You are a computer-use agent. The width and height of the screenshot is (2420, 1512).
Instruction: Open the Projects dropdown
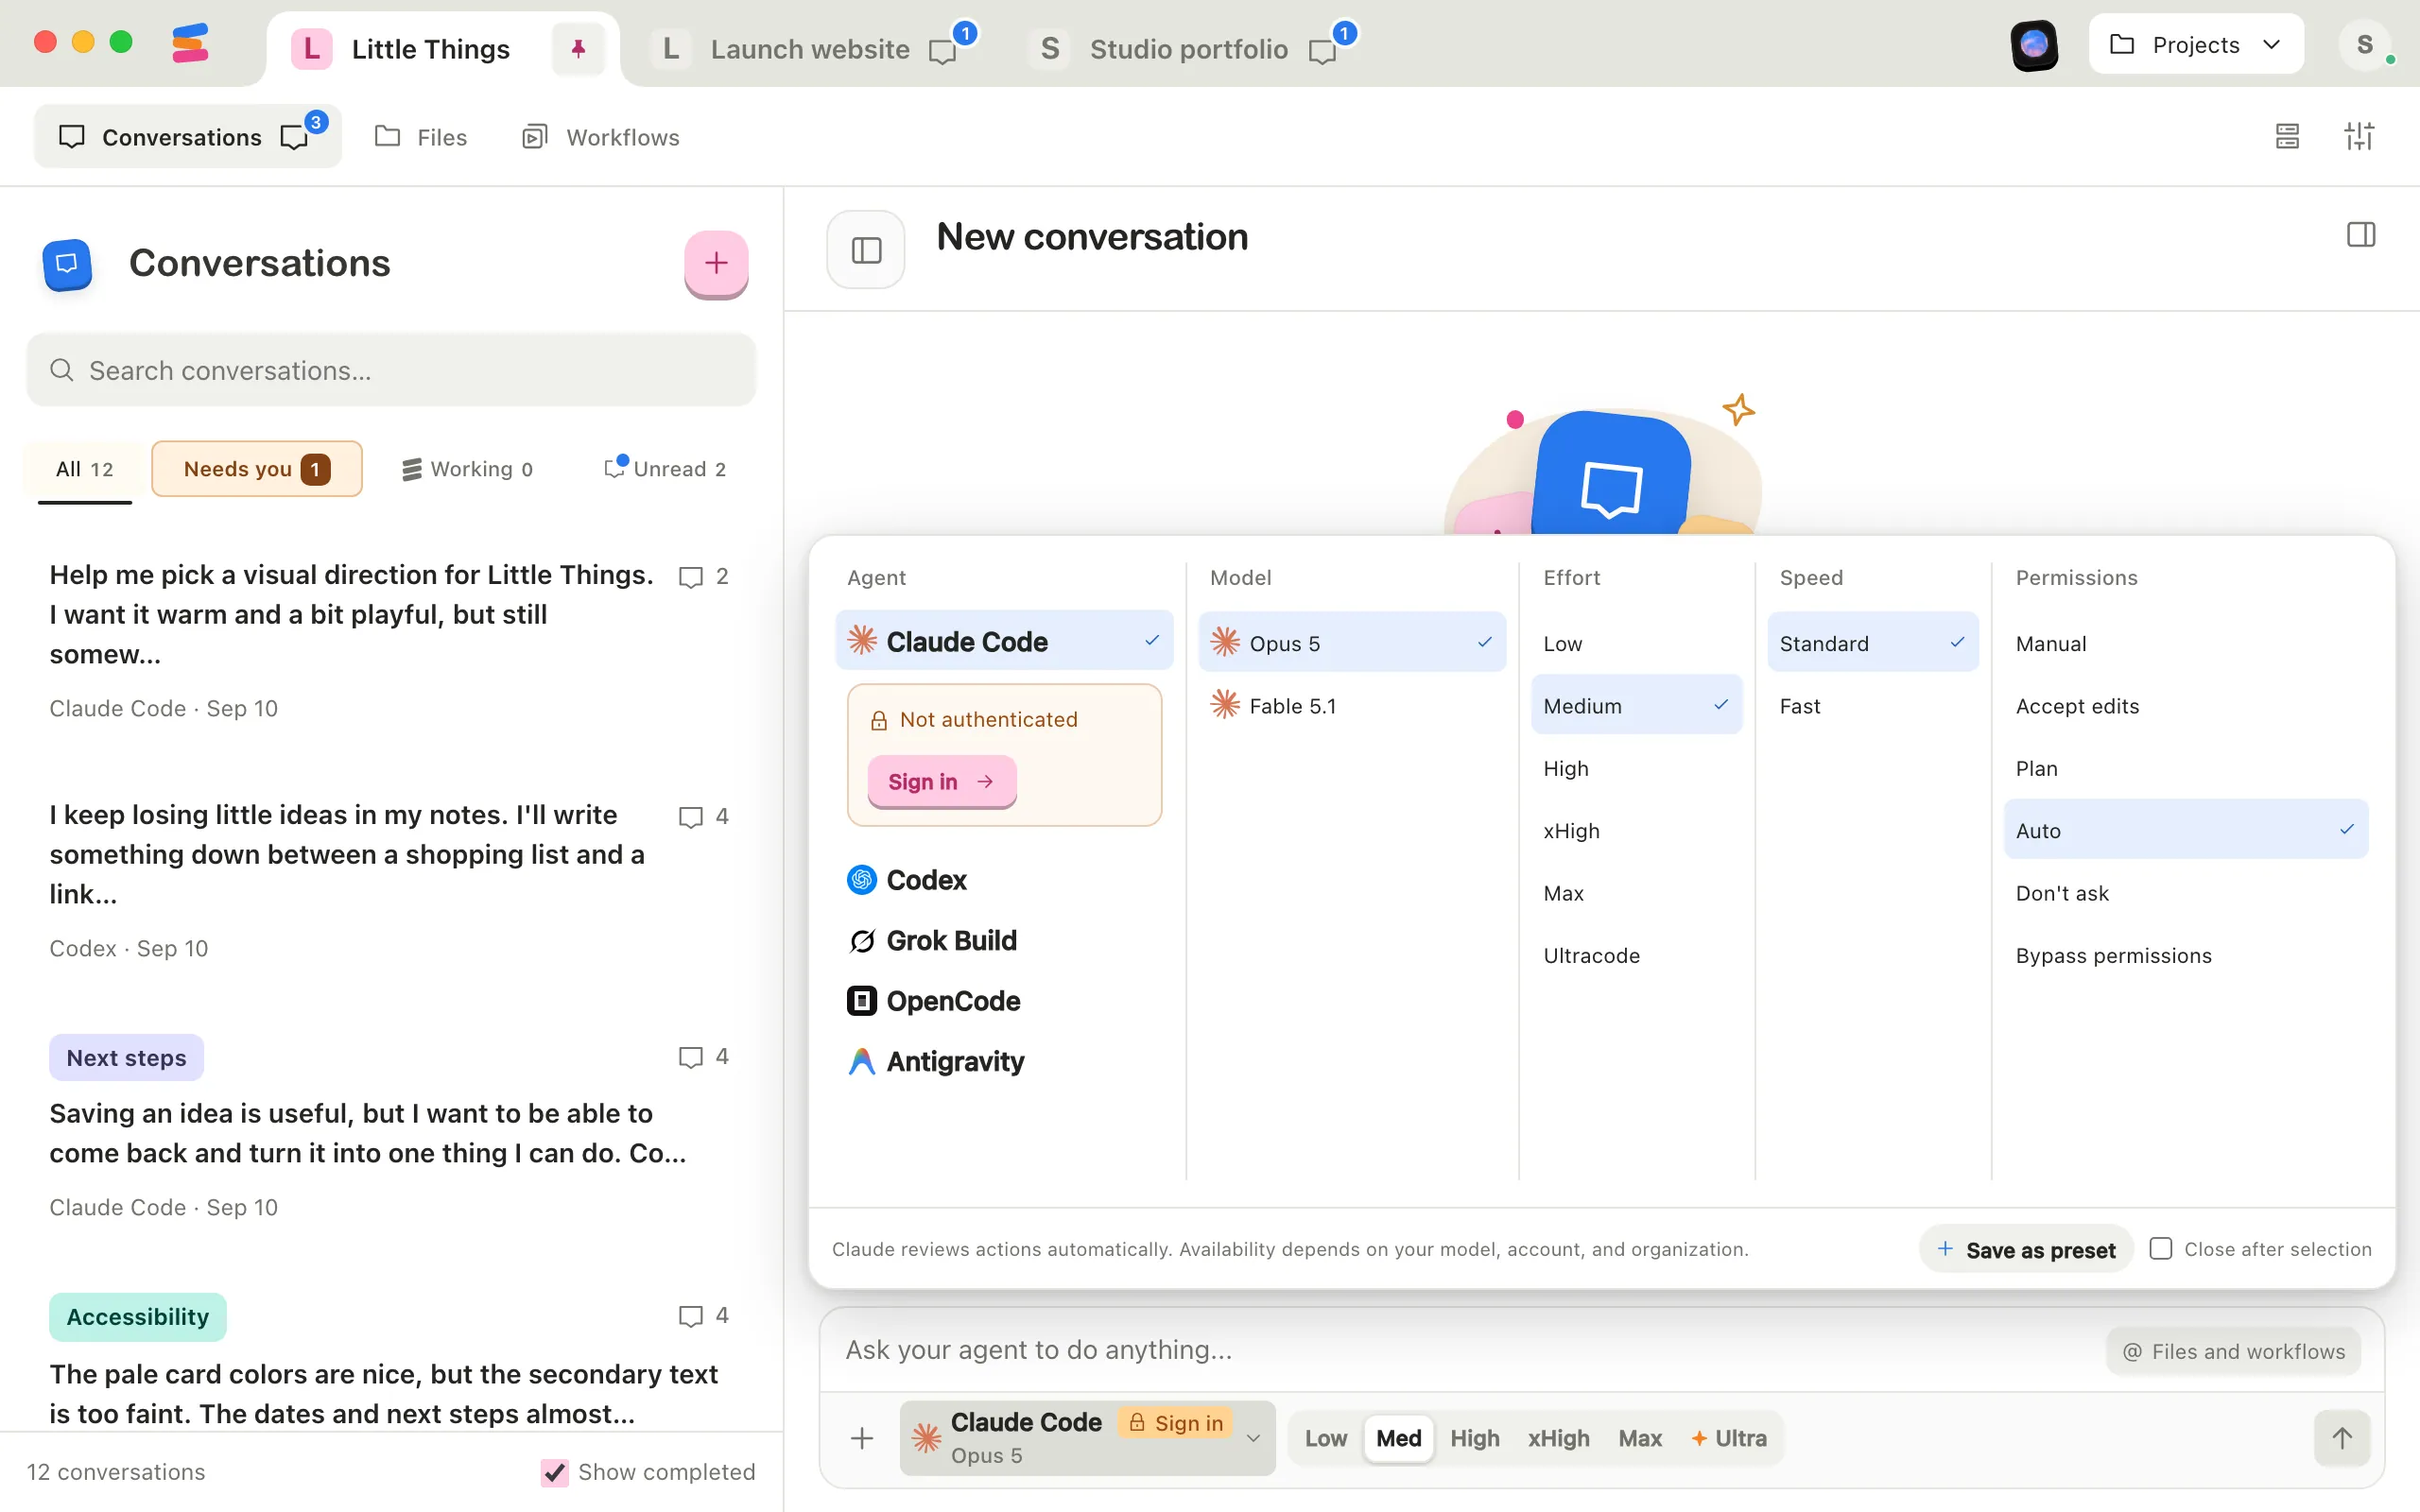pos(2196,45)
